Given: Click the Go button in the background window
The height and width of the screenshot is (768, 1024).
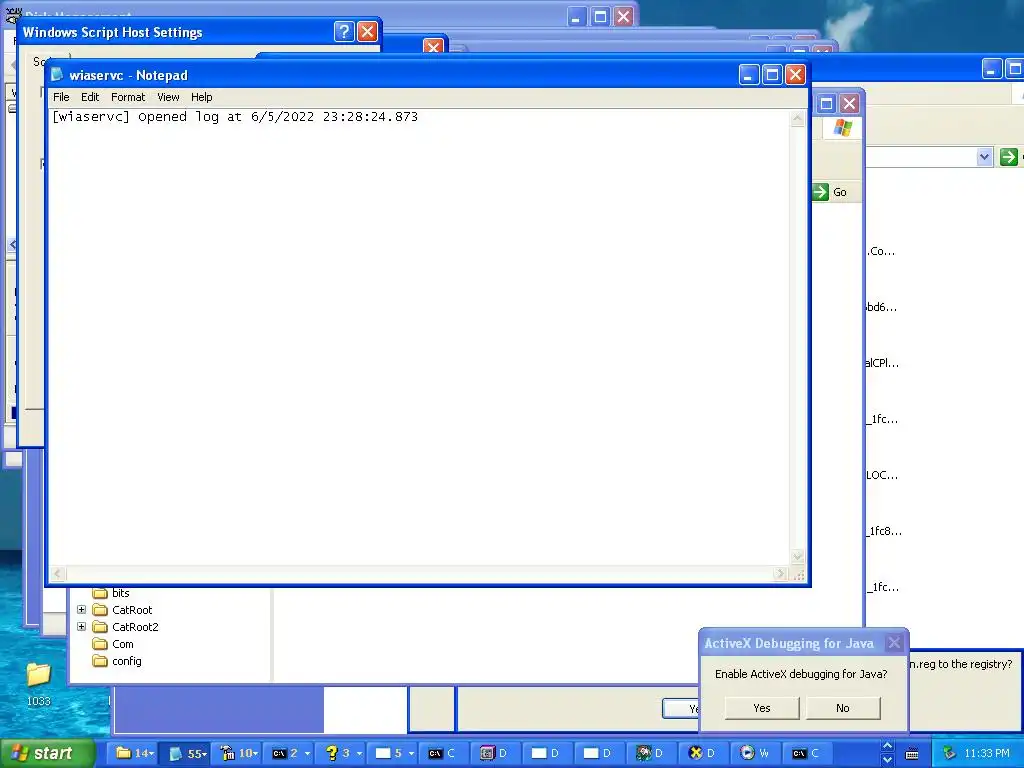Looking at the screenshot, I should coord(830,192).
